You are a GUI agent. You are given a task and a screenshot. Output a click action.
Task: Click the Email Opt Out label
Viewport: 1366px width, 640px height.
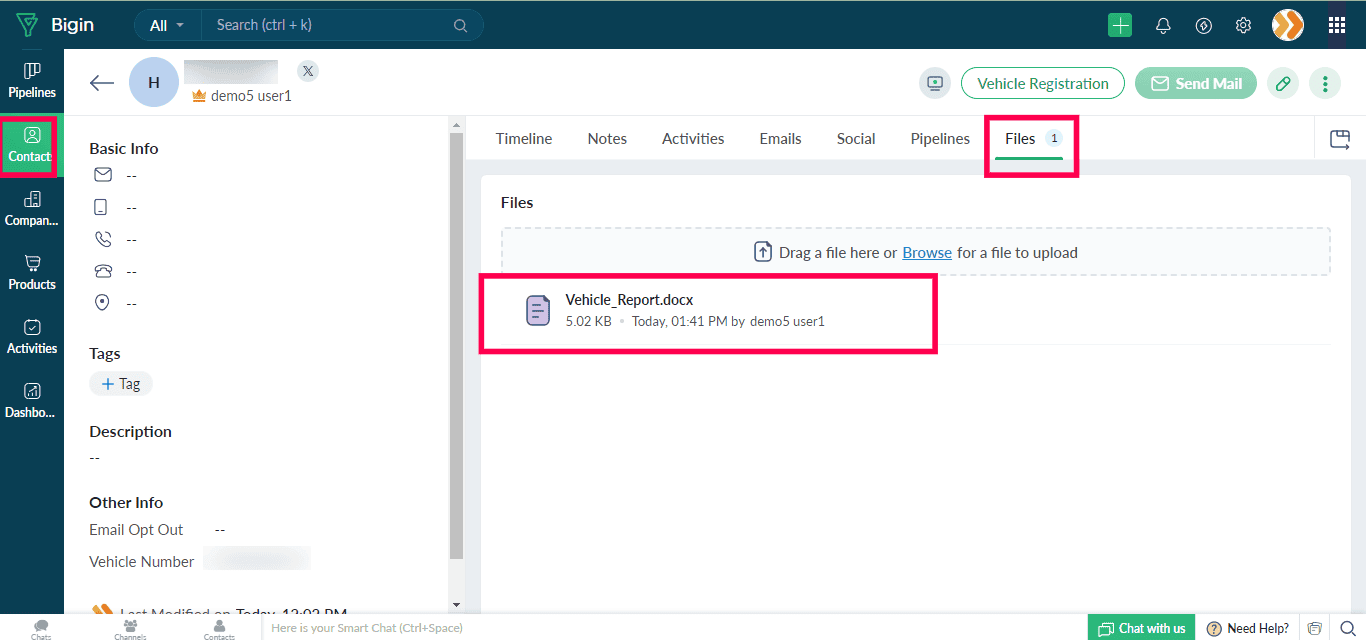point(136,529)
